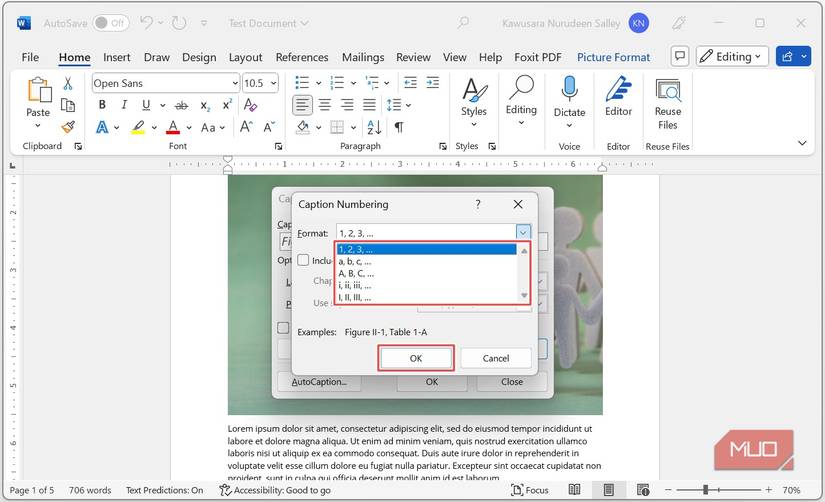Click AutoCaption button in Caption dialog
Viewport: 825px width, 502px height.
[319, 381]
